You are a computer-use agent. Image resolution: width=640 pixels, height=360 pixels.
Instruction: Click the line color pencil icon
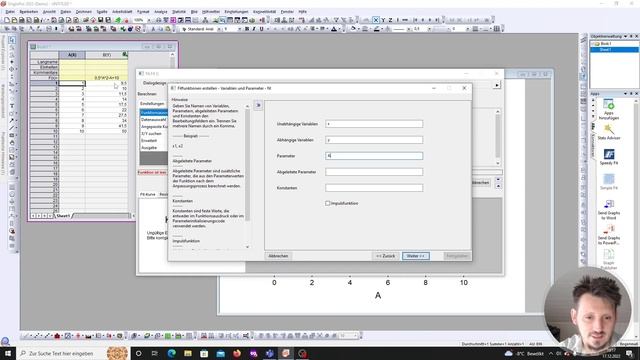coord(376,29)
